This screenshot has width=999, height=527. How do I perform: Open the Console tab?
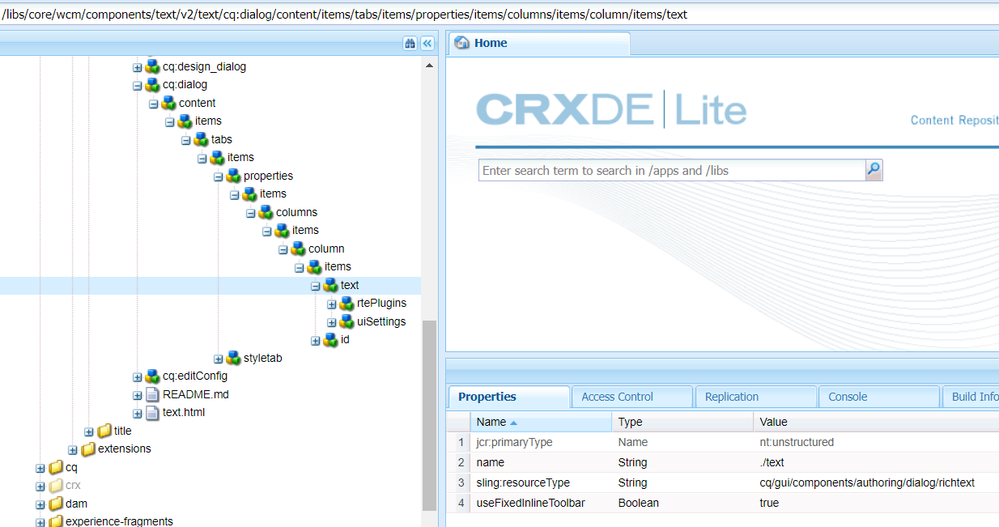pyautogui.click(x=847, y=397)
